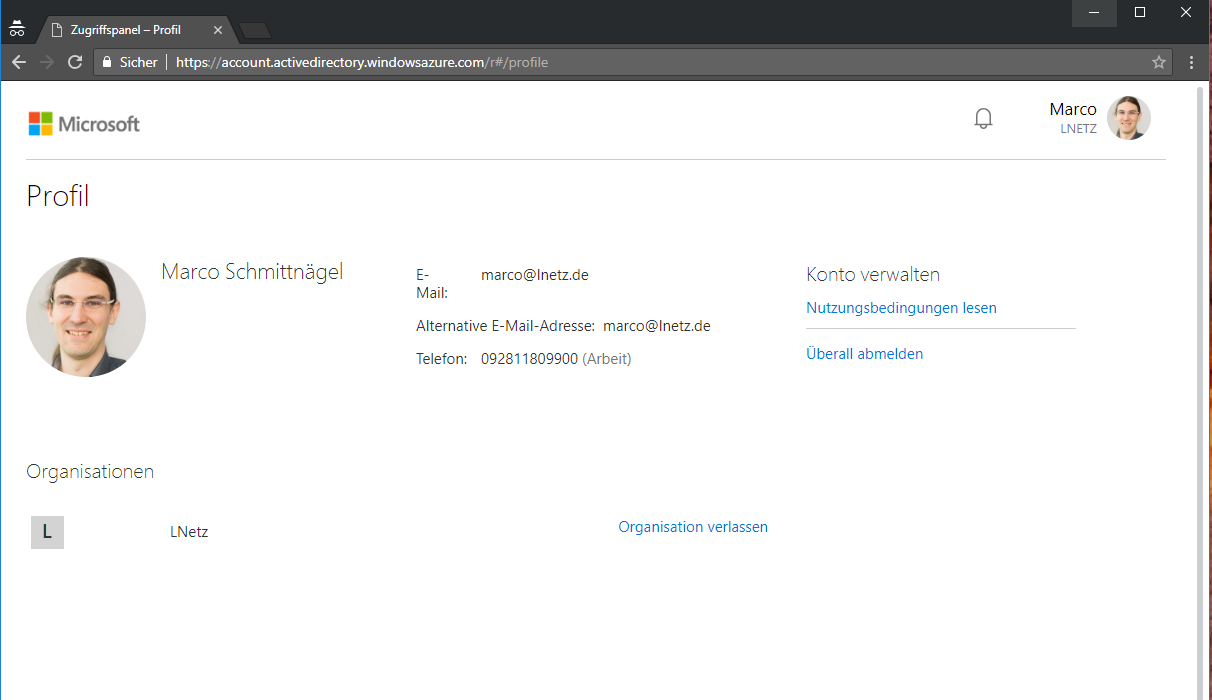The width and height of the screenshot is (1212, 700).
Task: Reload the profile page
Action: (x=75, y=62)
